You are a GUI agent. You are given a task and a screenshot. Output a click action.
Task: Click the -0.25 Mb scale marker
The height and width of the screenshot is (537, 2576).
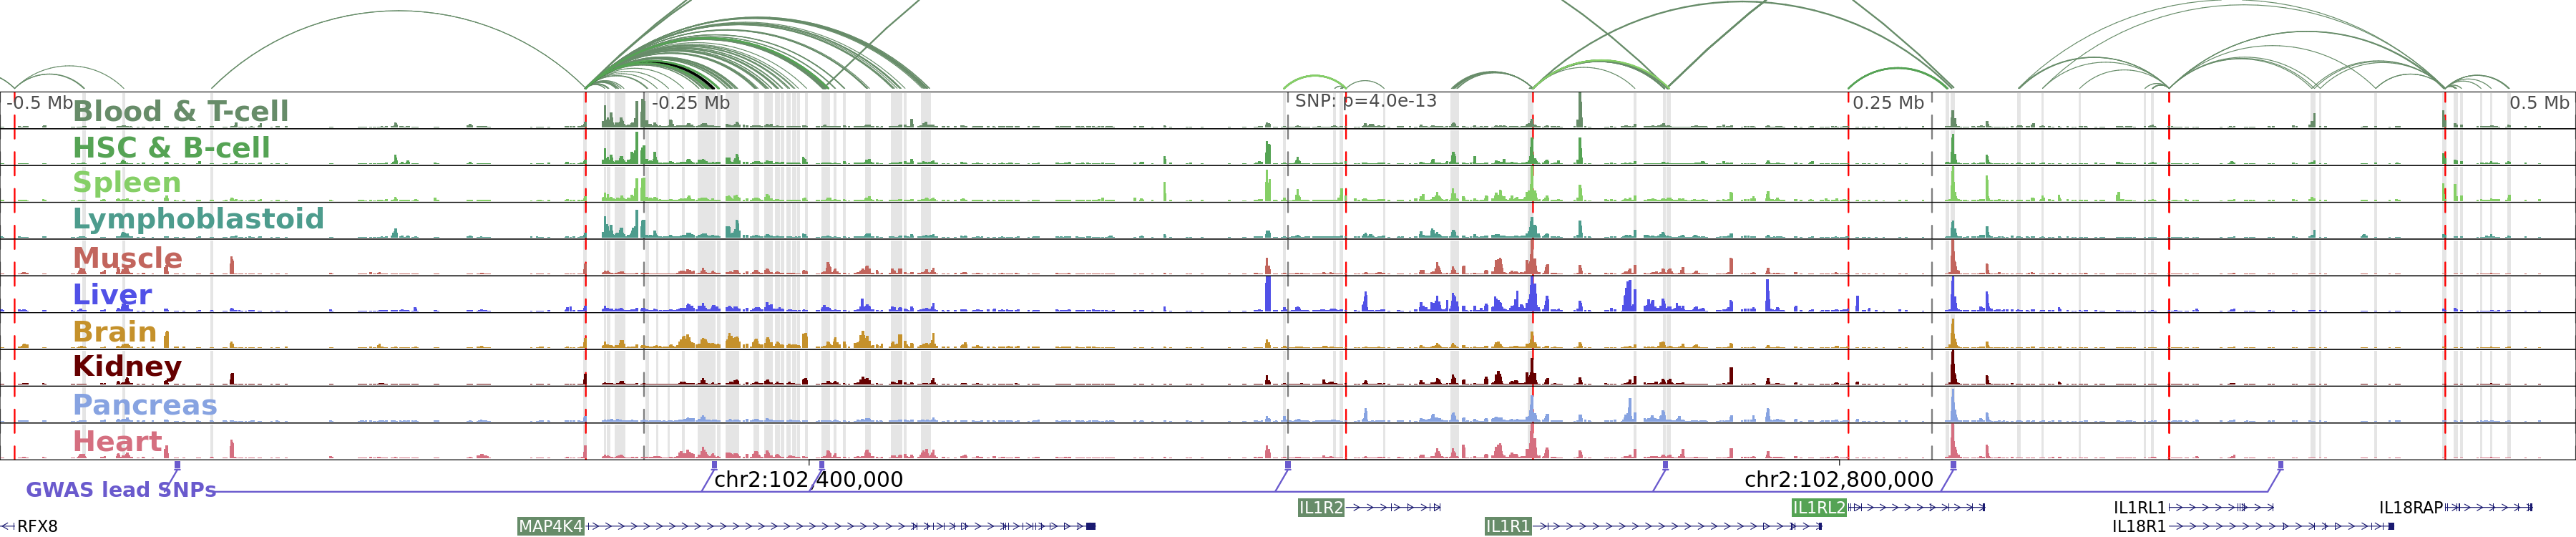[x=691, y=103]
